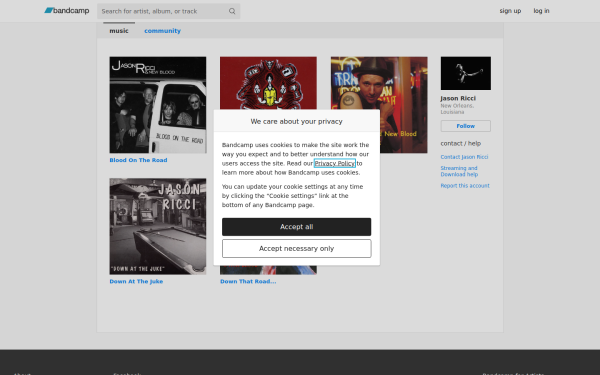Screen dimensions: 600x375
Task: Click the search magnifier icon
Action: point(232,11)
